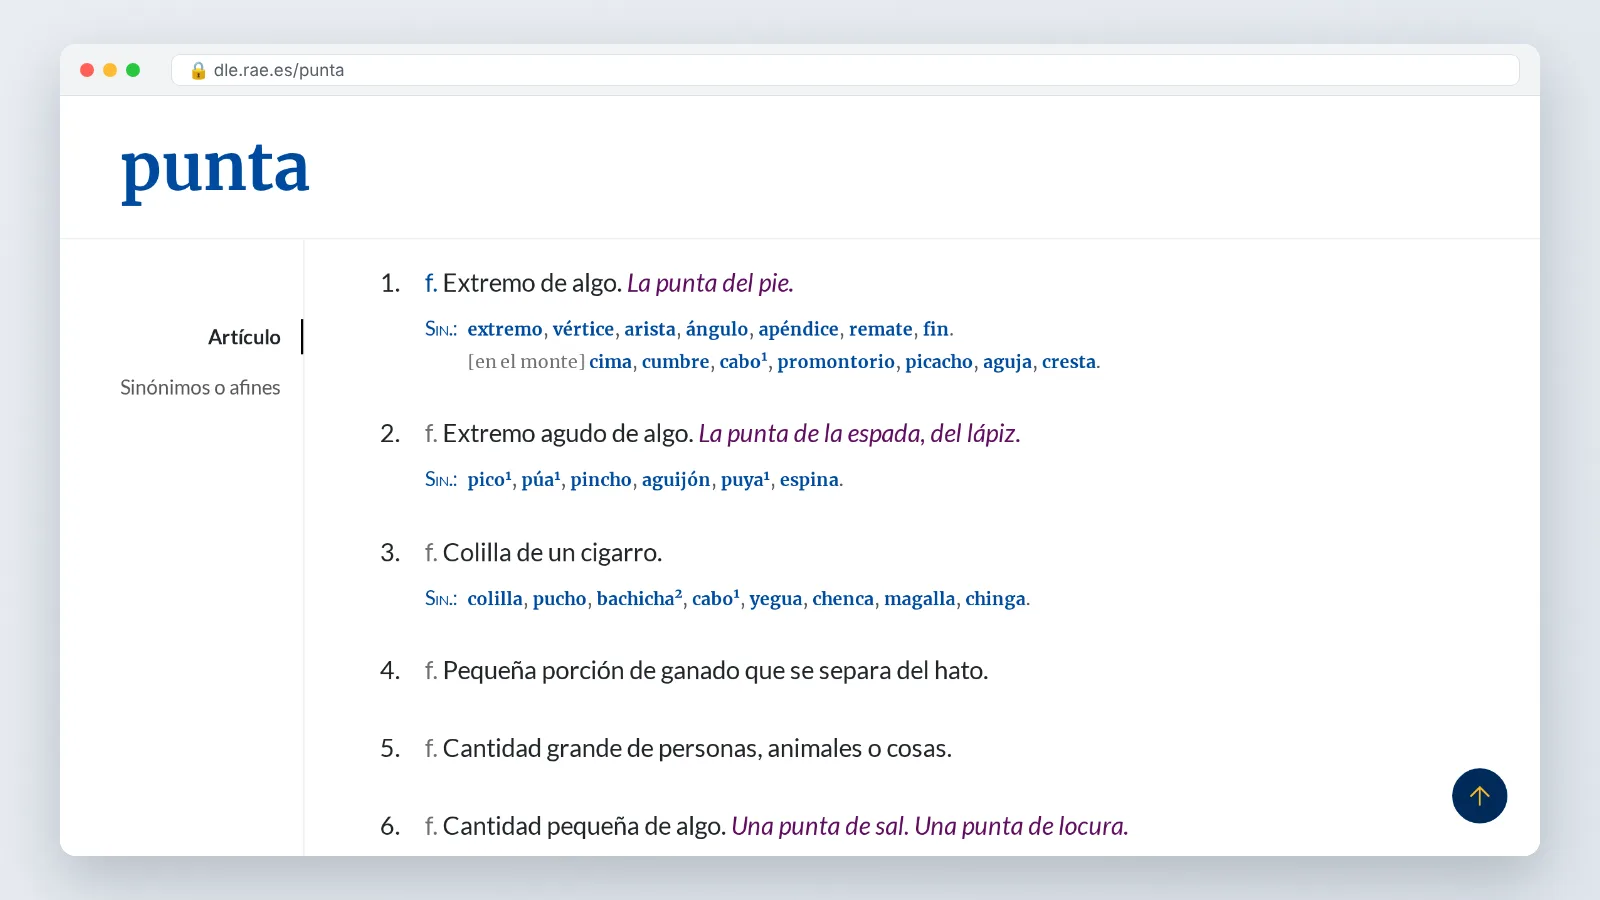The width and height of the screenshot is (1600, 900).
Task: Go to the "bachicha" entry
Action: 639,598
